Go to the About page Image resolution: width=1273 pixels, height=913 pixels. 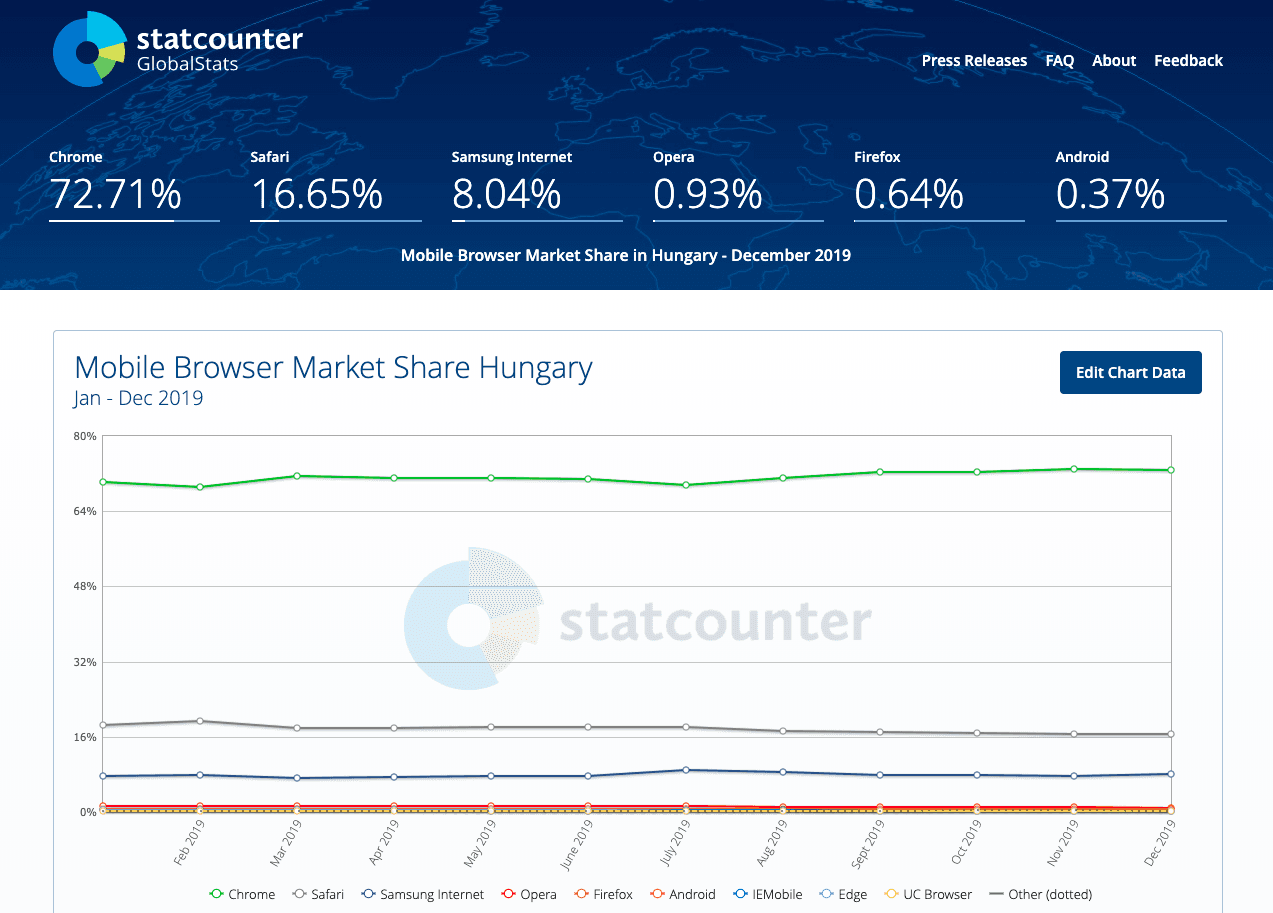tap(1113, 61)
